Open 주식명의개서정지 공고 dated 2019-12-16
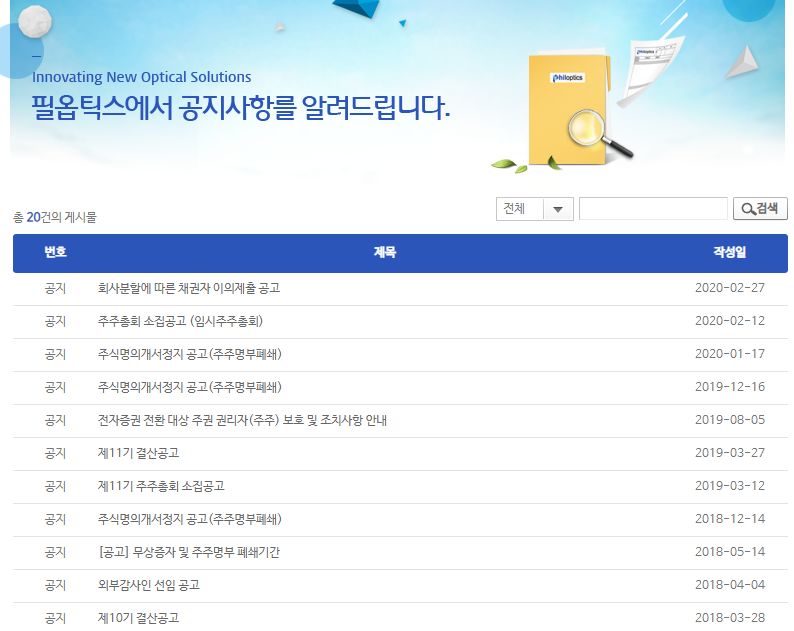 pyautogui.click(x=189, y=387)
